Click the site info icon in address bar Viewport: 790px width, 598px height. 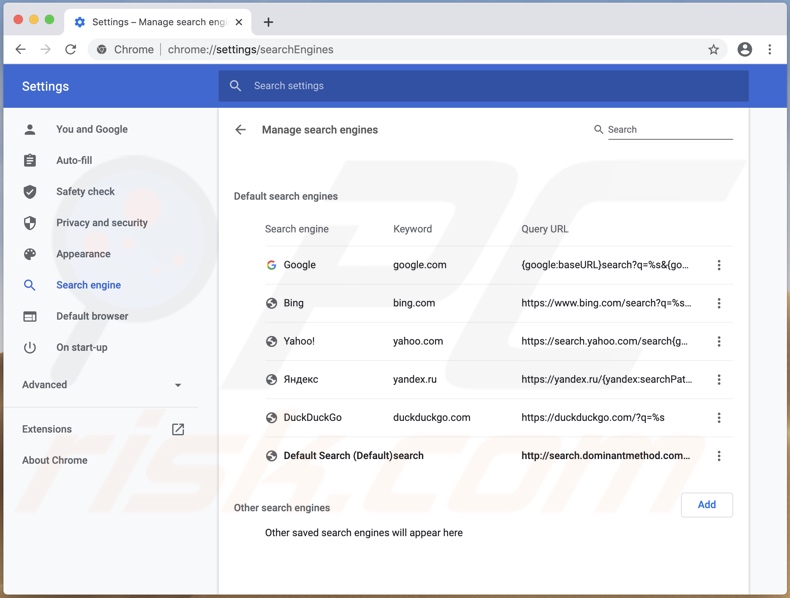(102, 49)
